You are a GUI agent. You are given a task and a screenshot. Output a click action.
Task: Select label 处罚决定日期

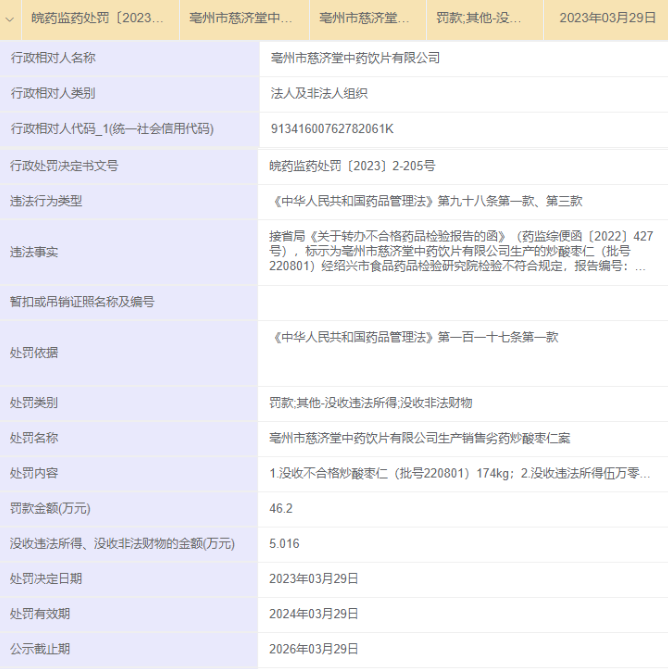(46, 579)
